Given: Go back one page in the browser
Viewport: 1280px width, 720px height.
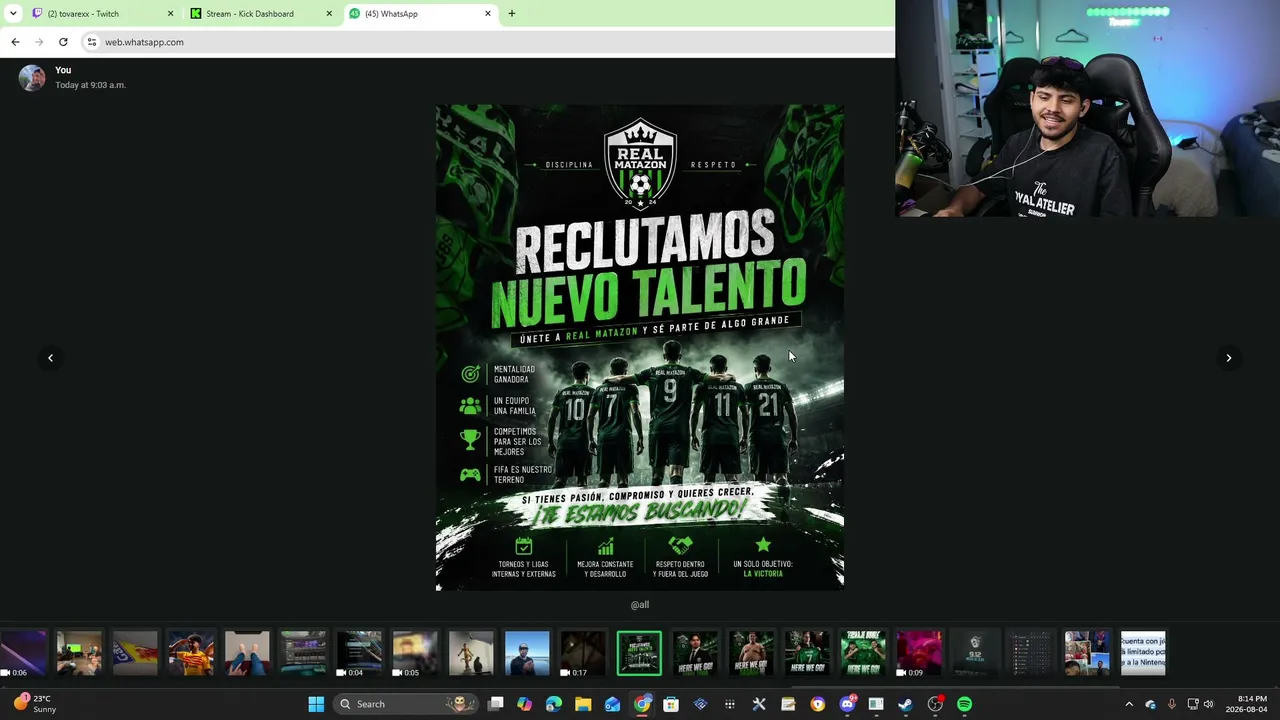Looking at the screenshot, I should [x=15, y=42].
